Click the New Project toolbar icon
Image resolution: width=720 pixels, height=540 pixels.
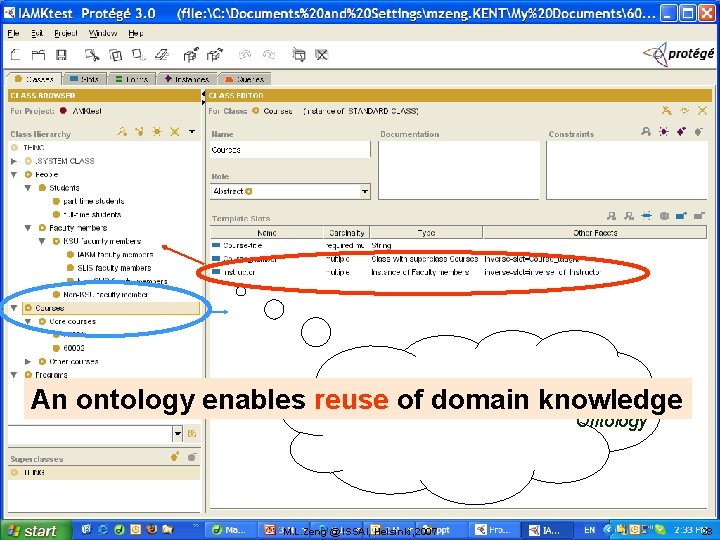(x=16, y=55)
